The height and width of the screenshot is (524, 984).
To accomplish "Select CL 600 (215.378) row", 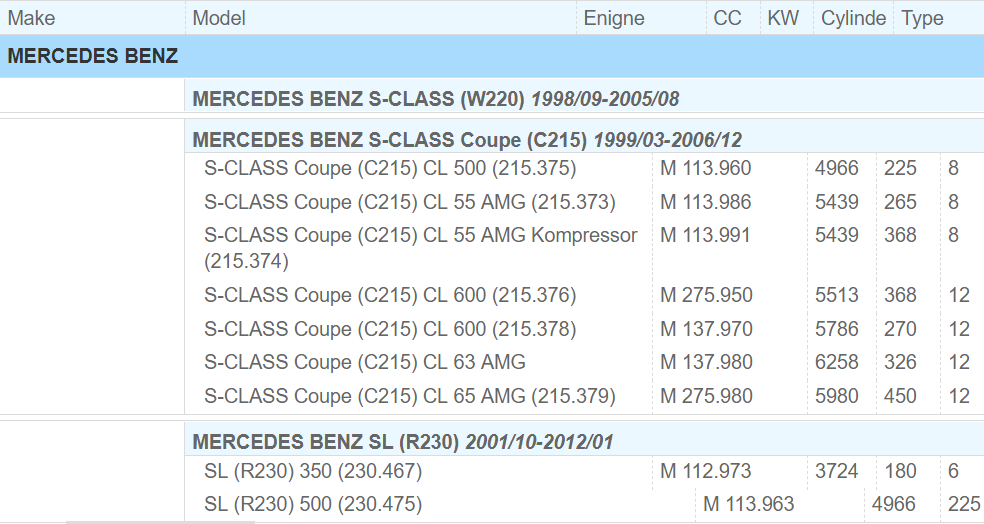I will coord(390,329).
